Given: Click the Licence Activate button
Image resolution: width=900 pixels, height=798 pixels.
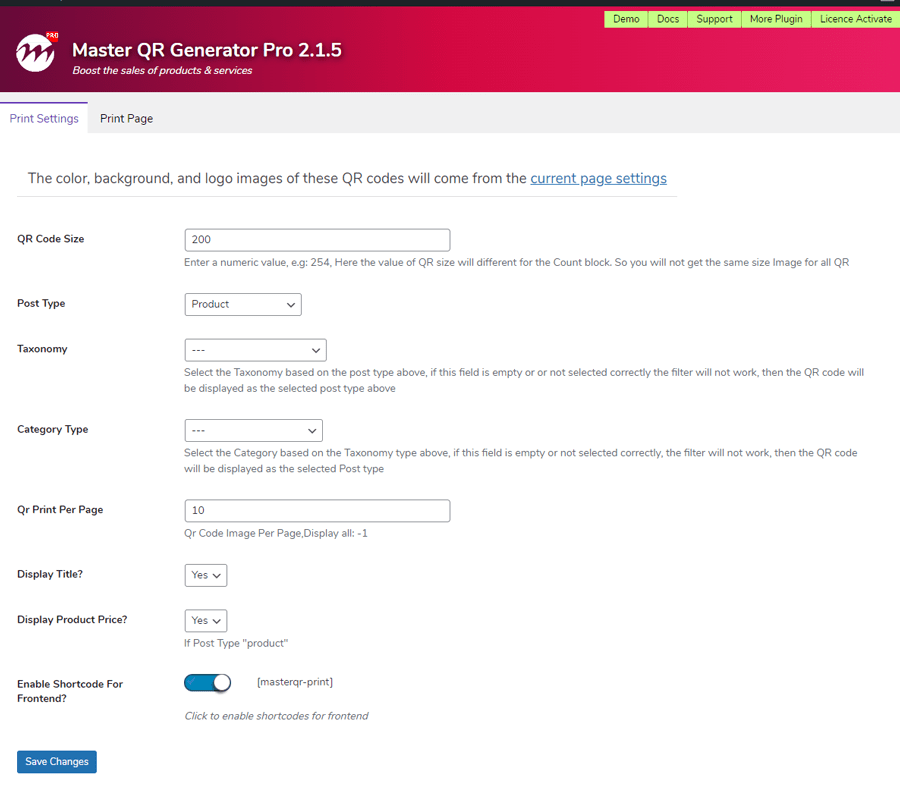Looking at the screenshot, I should point(855,19).
